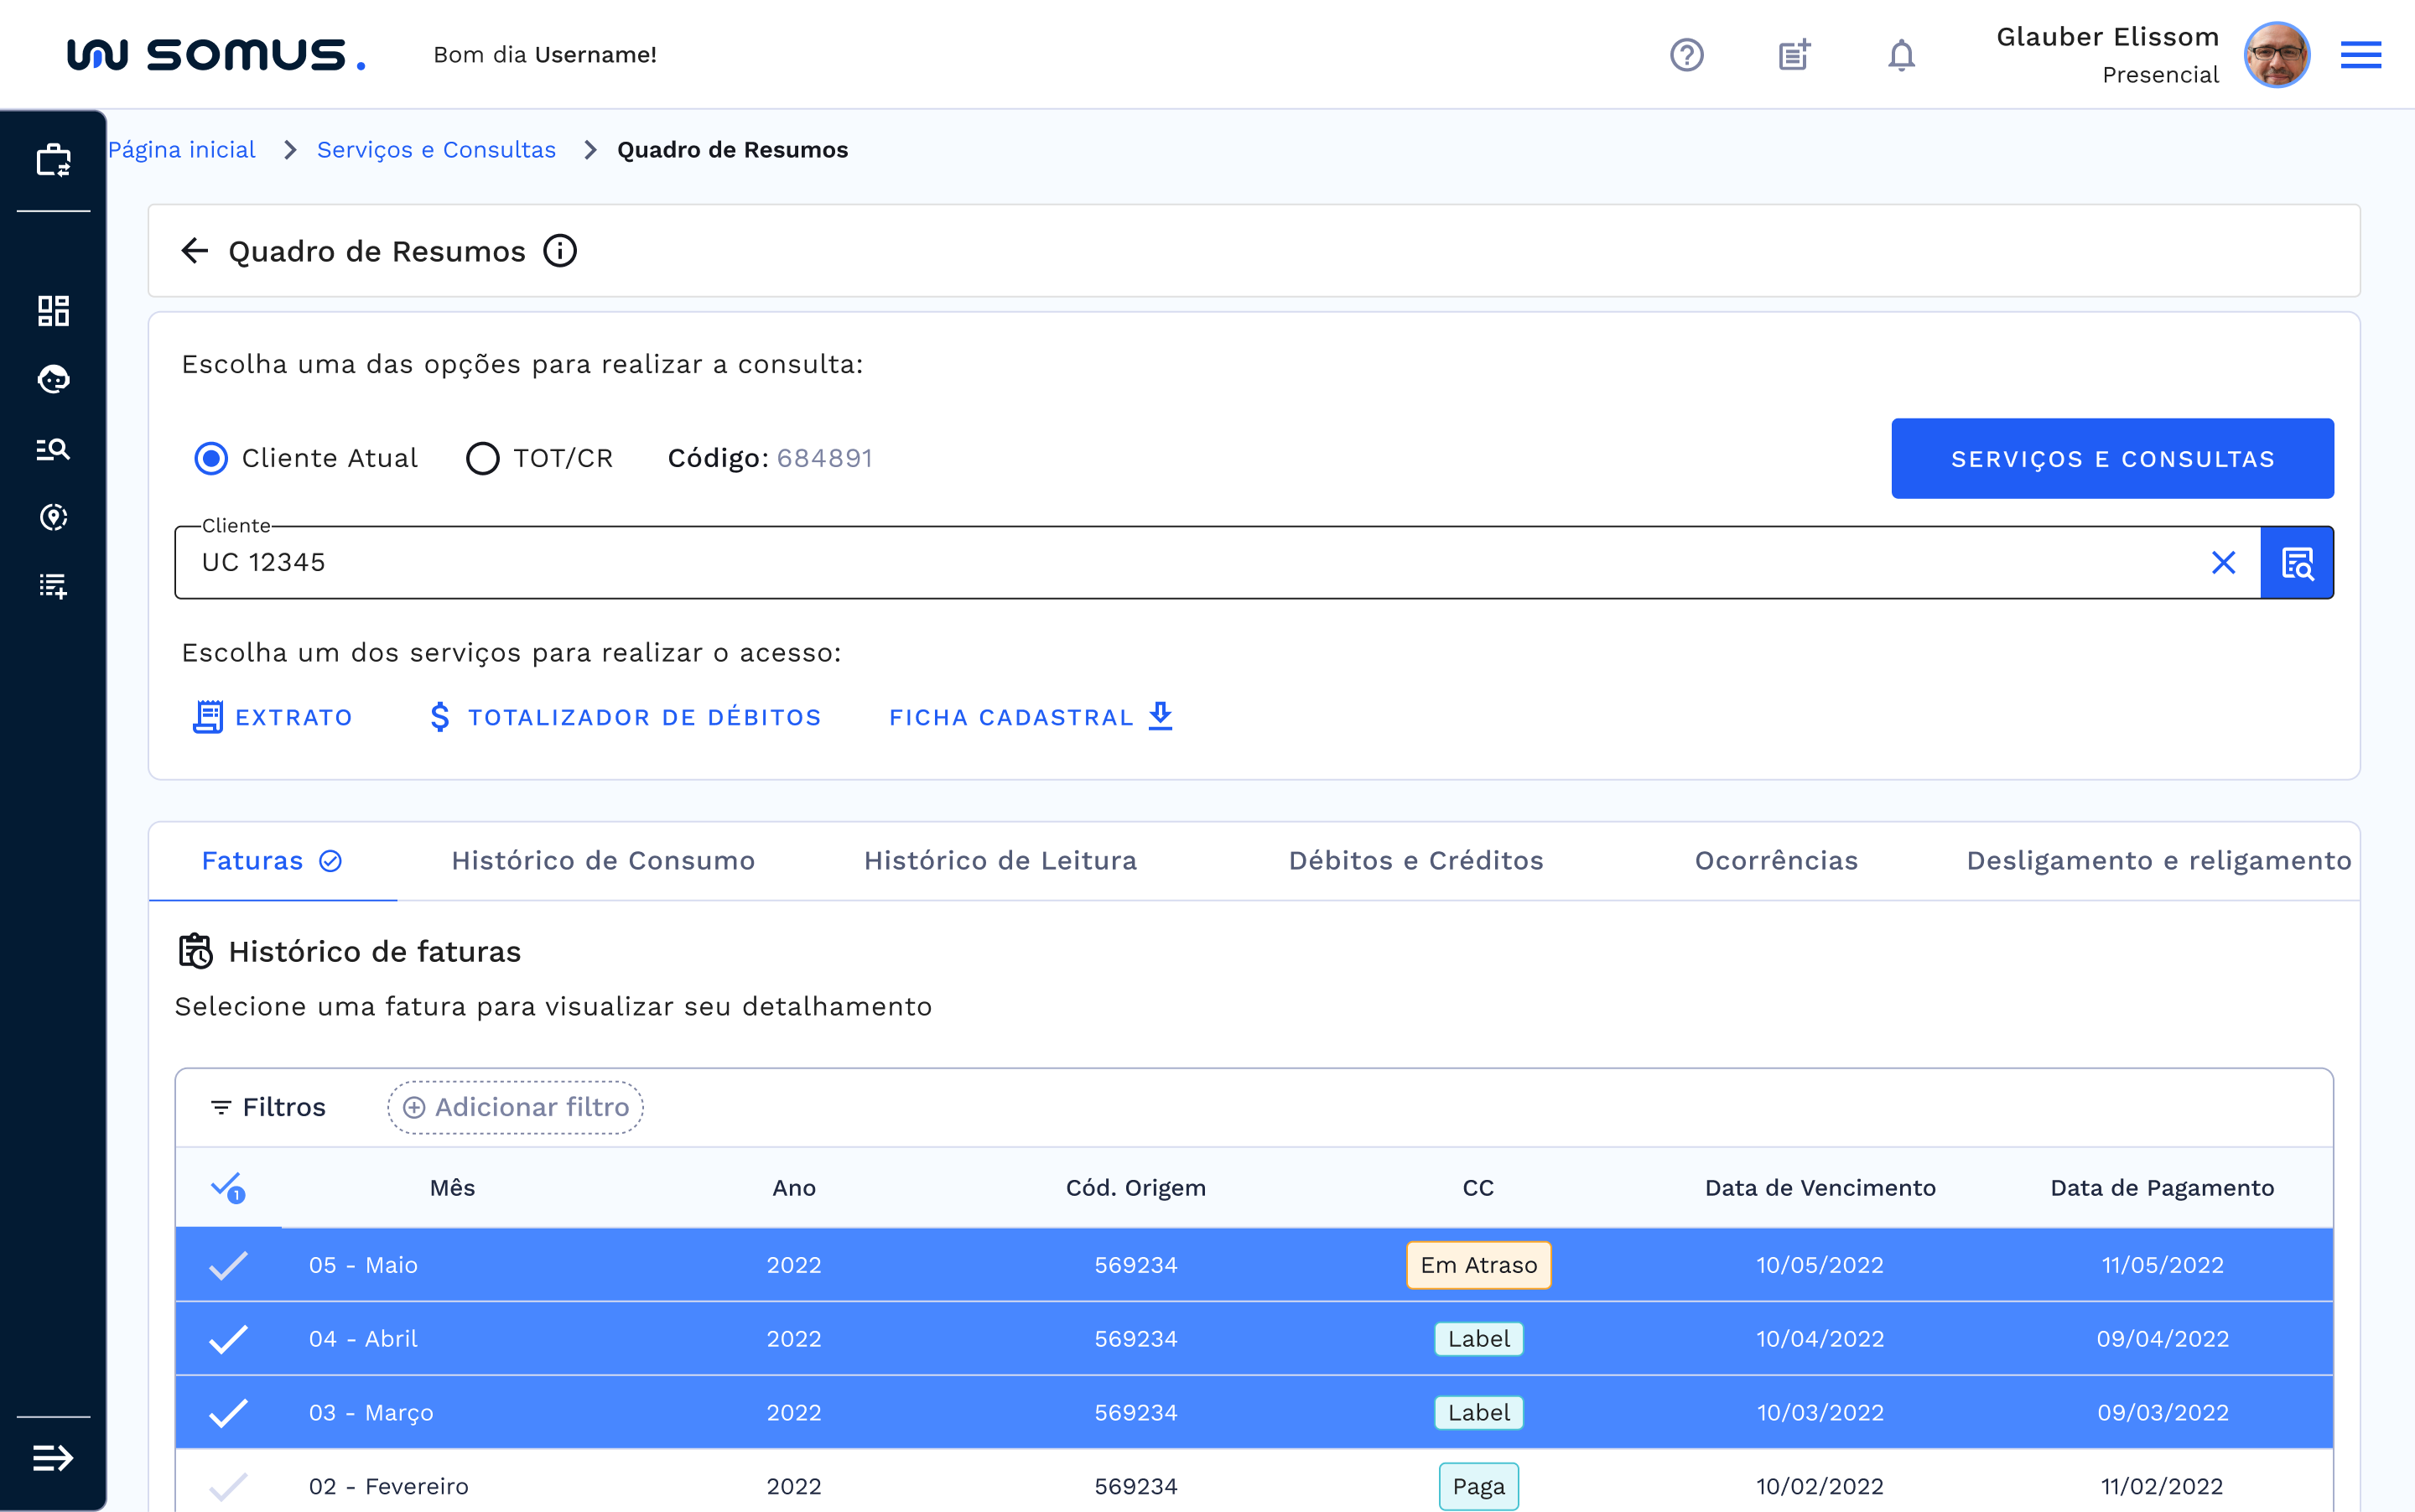2415x1512 pixels.
Task: Click the Serviços e Consultas button
Action: click(2112, 459)
